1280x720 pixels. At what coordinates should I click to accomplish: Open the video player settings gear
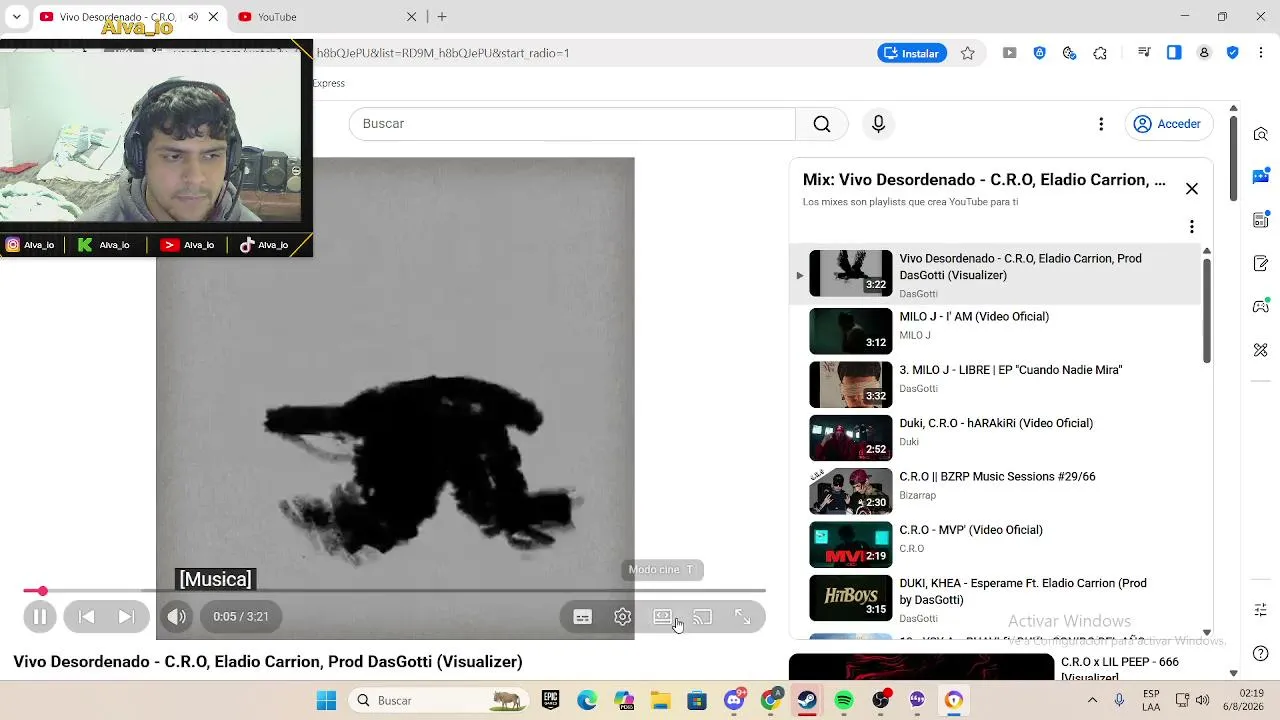[x=622, y=617]
